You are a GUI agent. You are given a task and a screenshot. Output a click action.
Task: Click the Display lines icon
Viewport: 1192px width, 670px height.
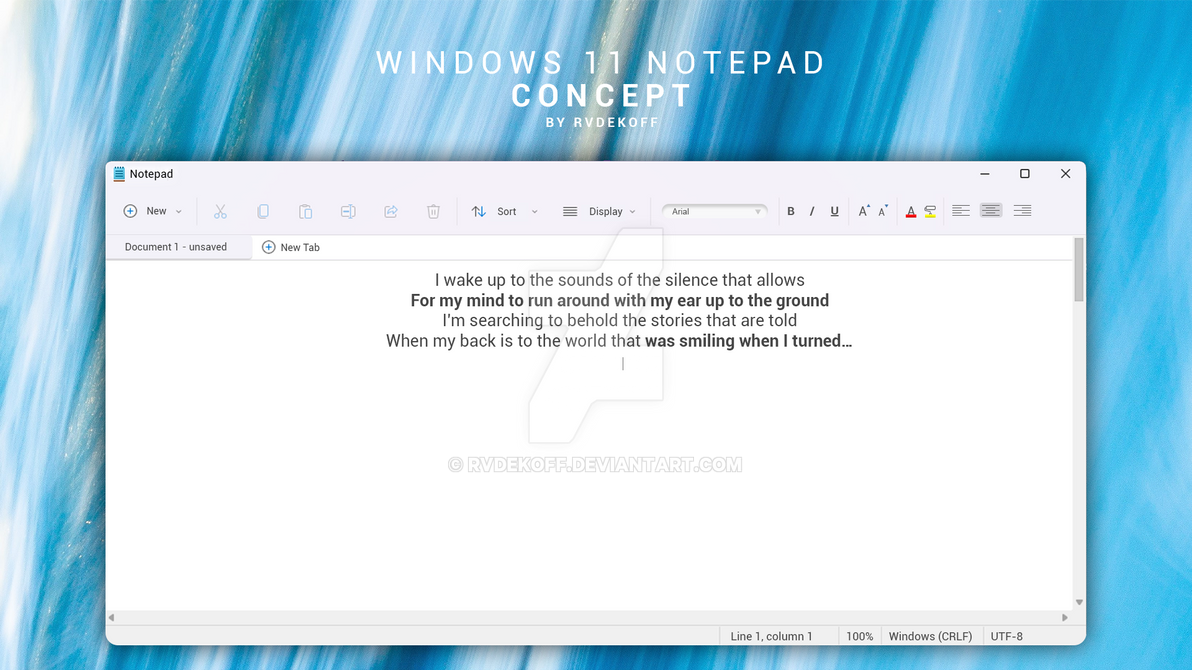[x=570, y=211]
